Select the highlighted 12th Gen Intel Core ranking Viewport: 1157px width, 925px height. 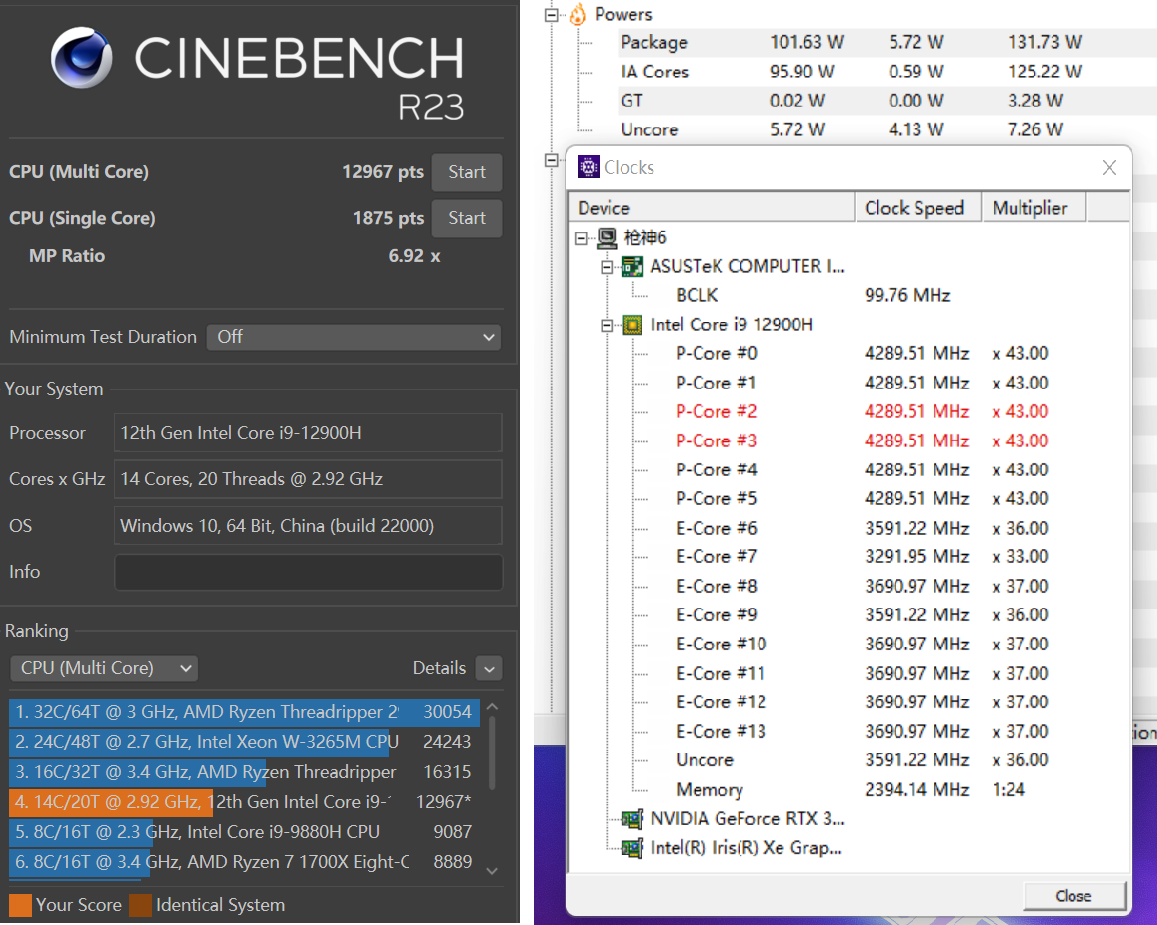244,802
